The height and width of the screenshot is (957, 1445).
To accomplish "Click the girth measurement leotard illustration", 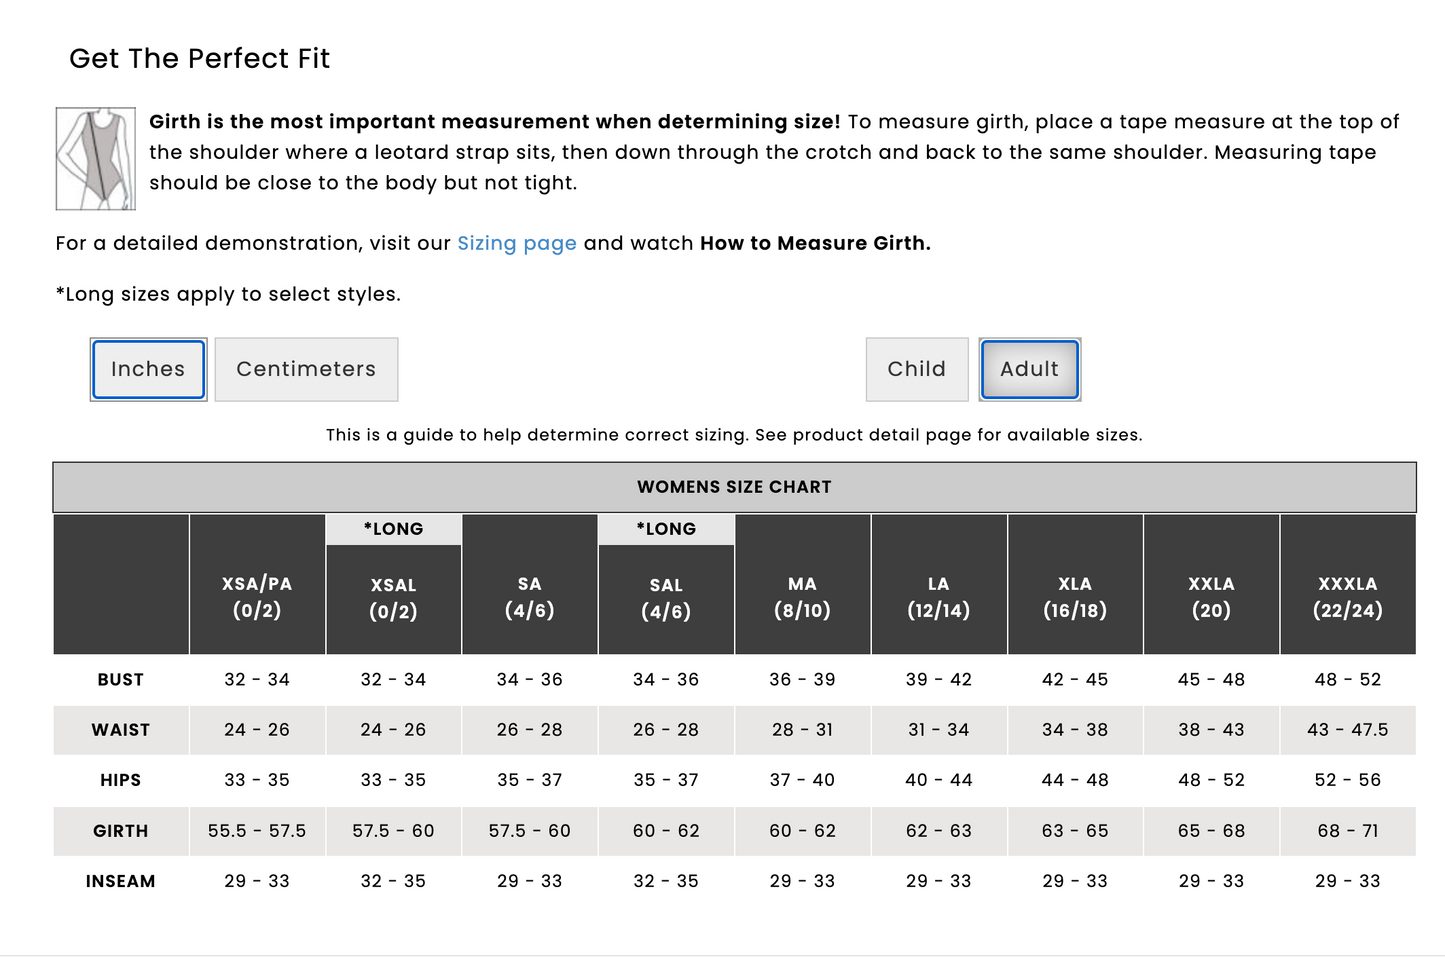I will tap(95, 159).
